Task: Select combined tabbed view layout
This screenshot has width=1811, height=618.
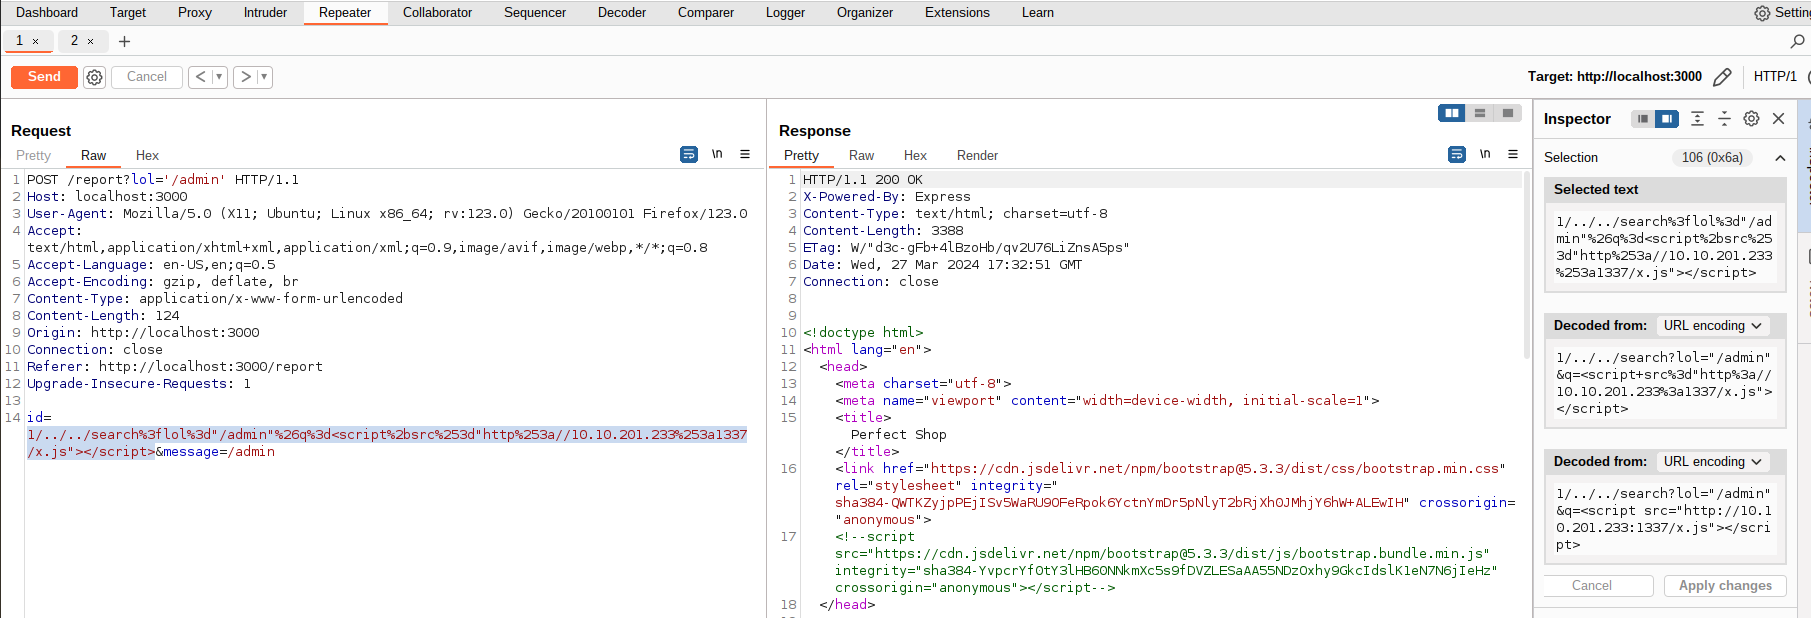Action: click(x=1507, y=113)
